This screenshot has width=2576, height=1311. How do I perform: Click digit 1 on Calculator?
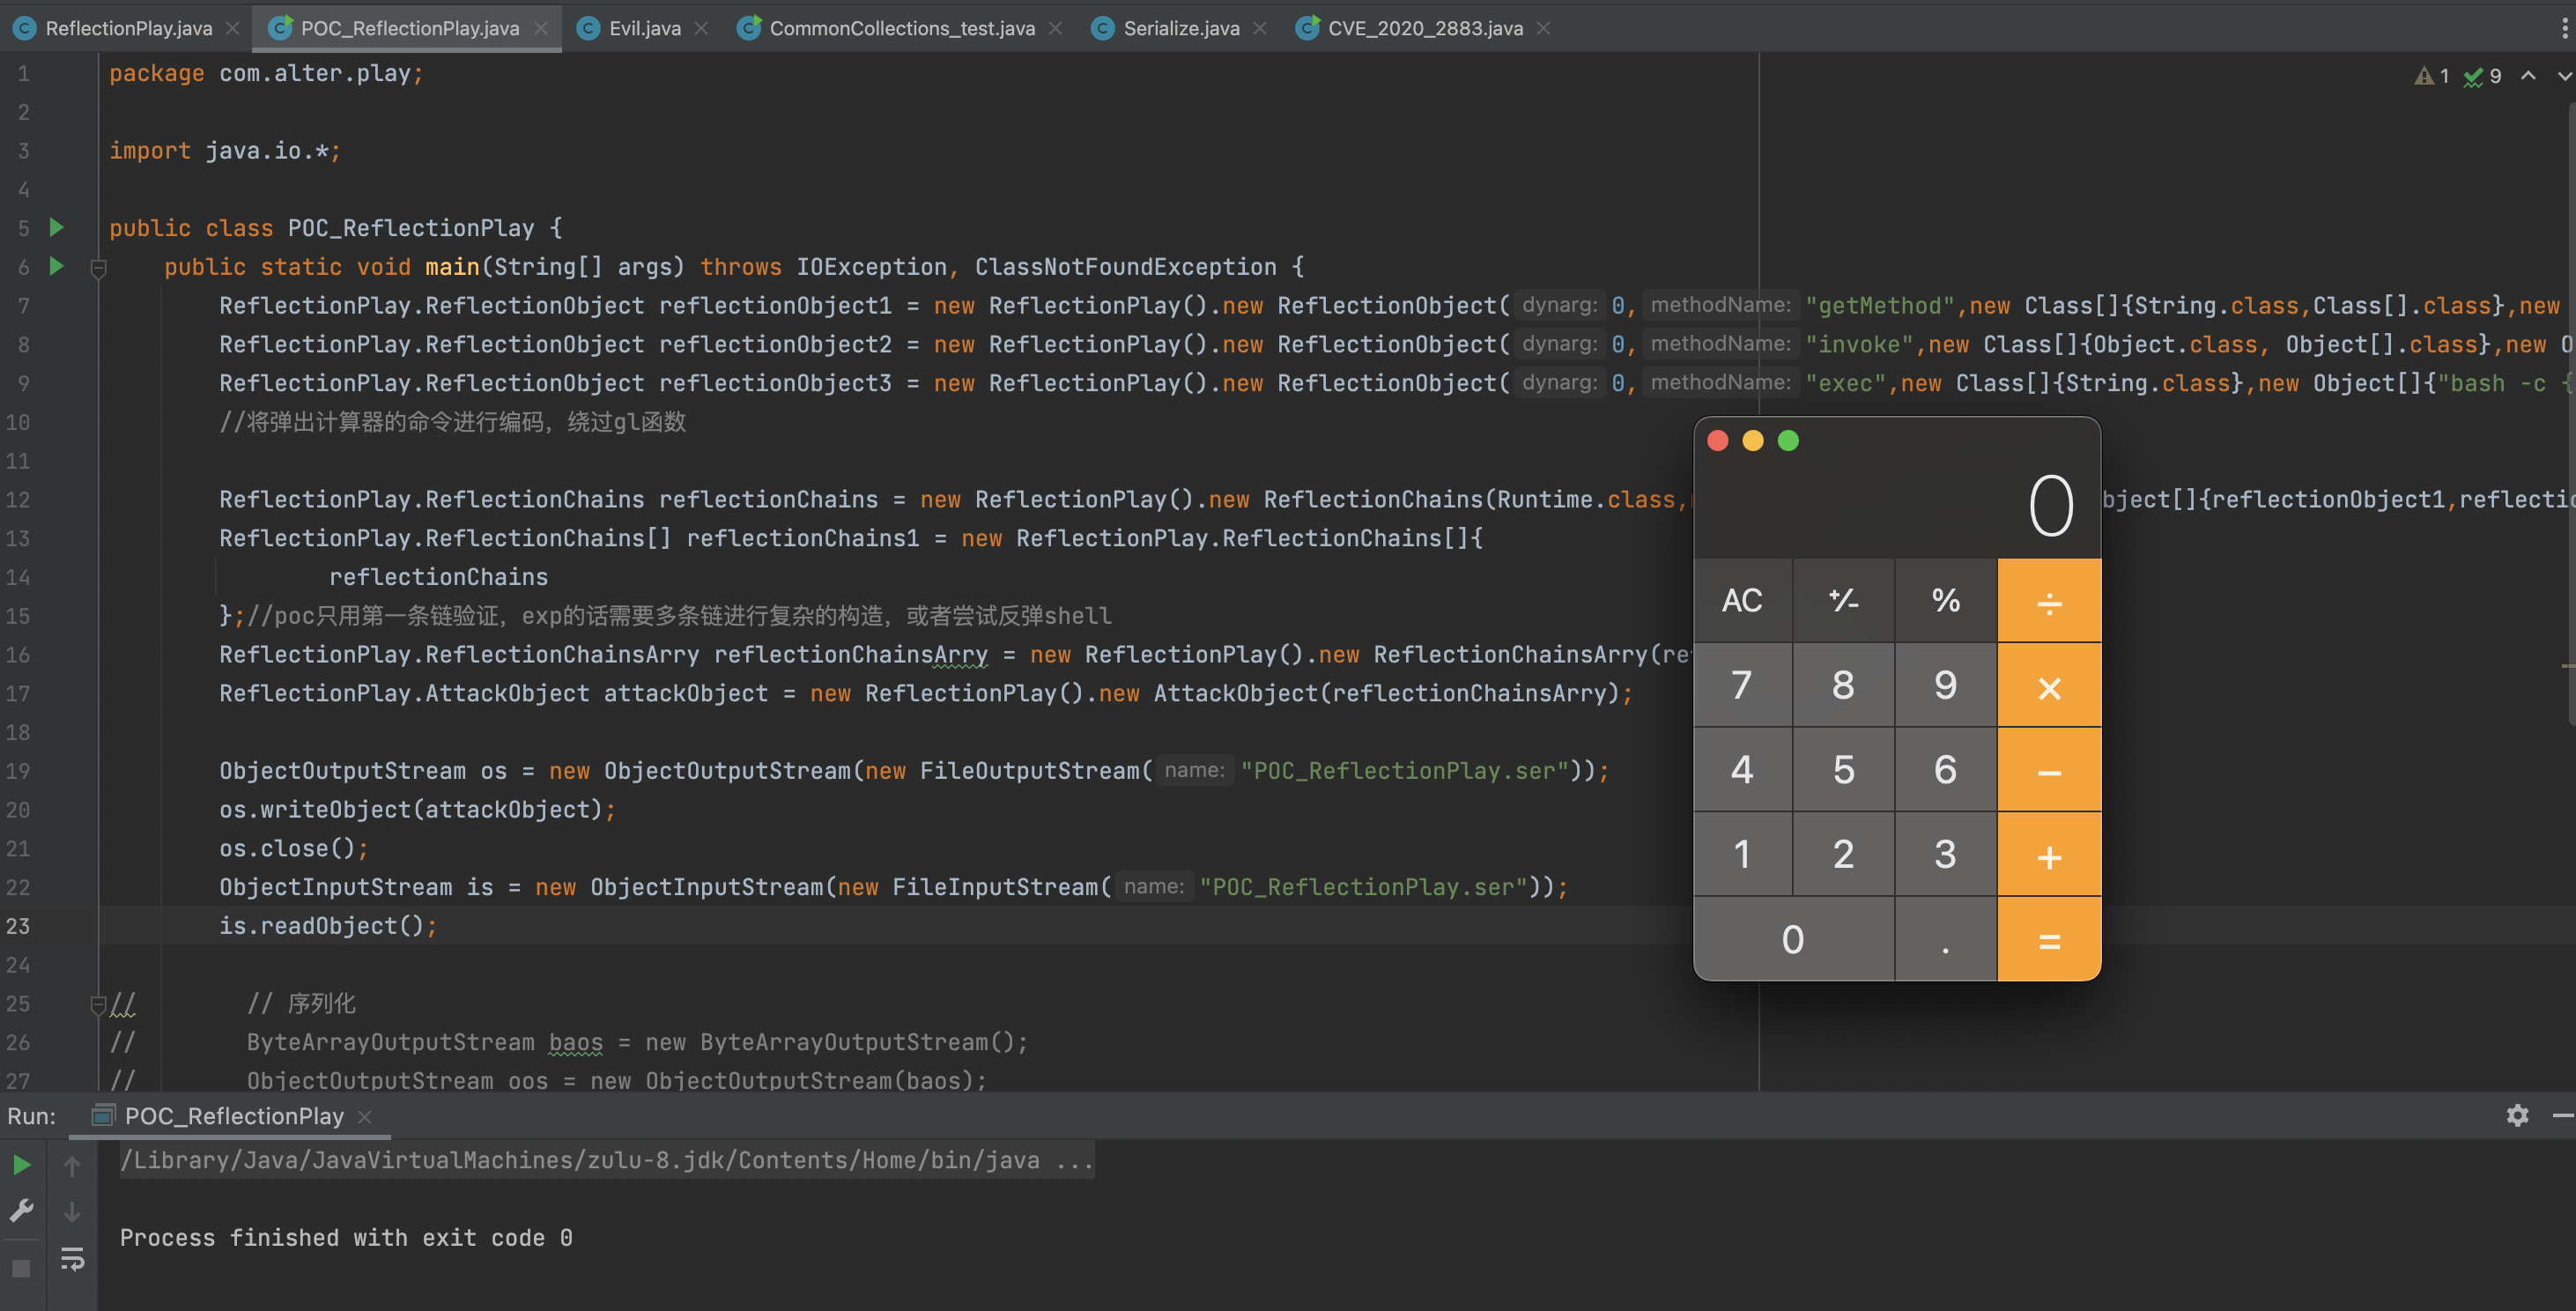[1742, 854]
